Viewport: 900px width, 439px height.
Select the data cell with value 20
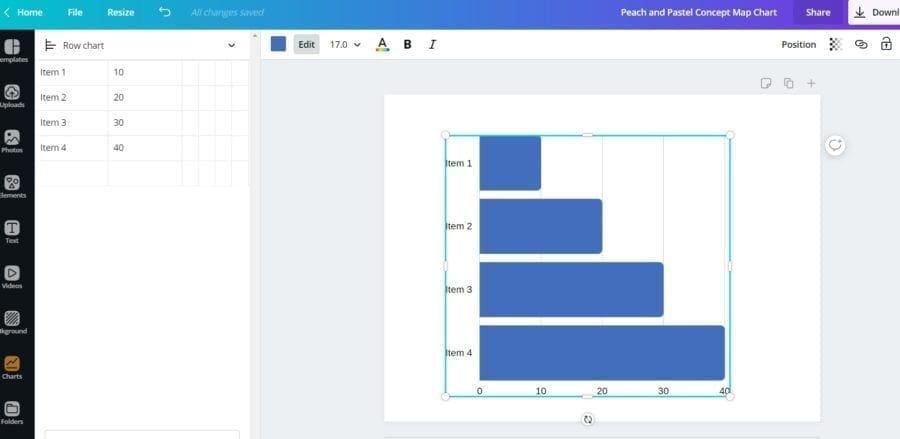point(145,98)
